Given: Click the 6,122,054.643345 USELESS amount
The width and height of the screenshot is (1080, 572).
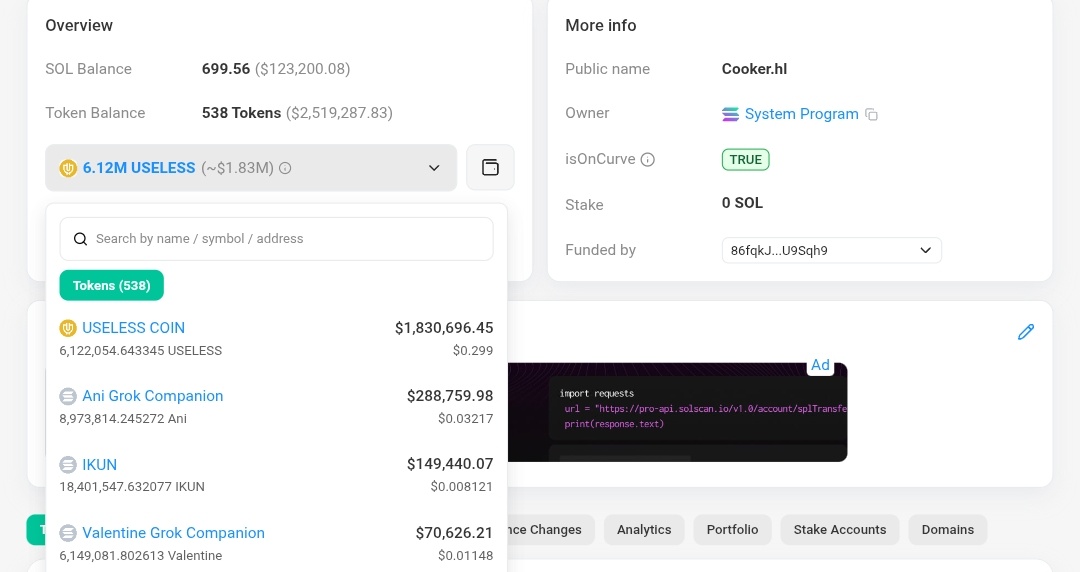Looking at the screenshot, I should (141, 351).
